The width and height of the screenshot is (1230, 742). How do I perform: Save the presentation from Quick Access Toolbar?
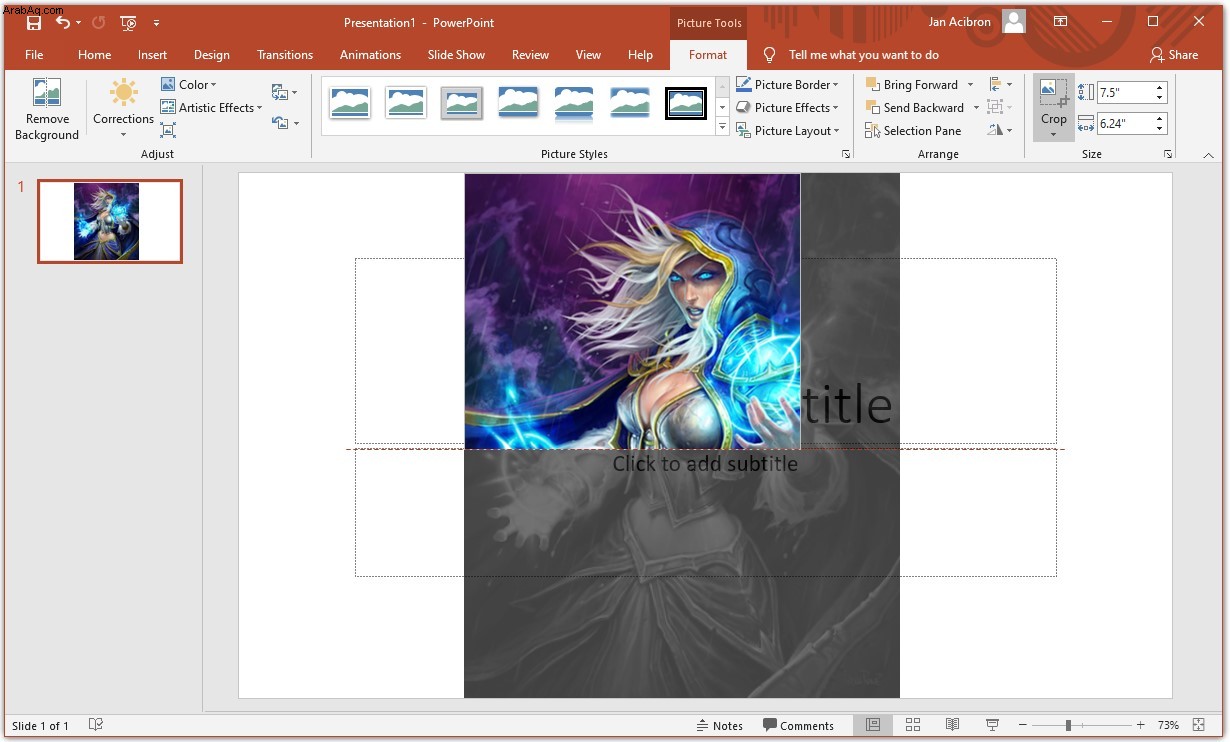(33, 22)
